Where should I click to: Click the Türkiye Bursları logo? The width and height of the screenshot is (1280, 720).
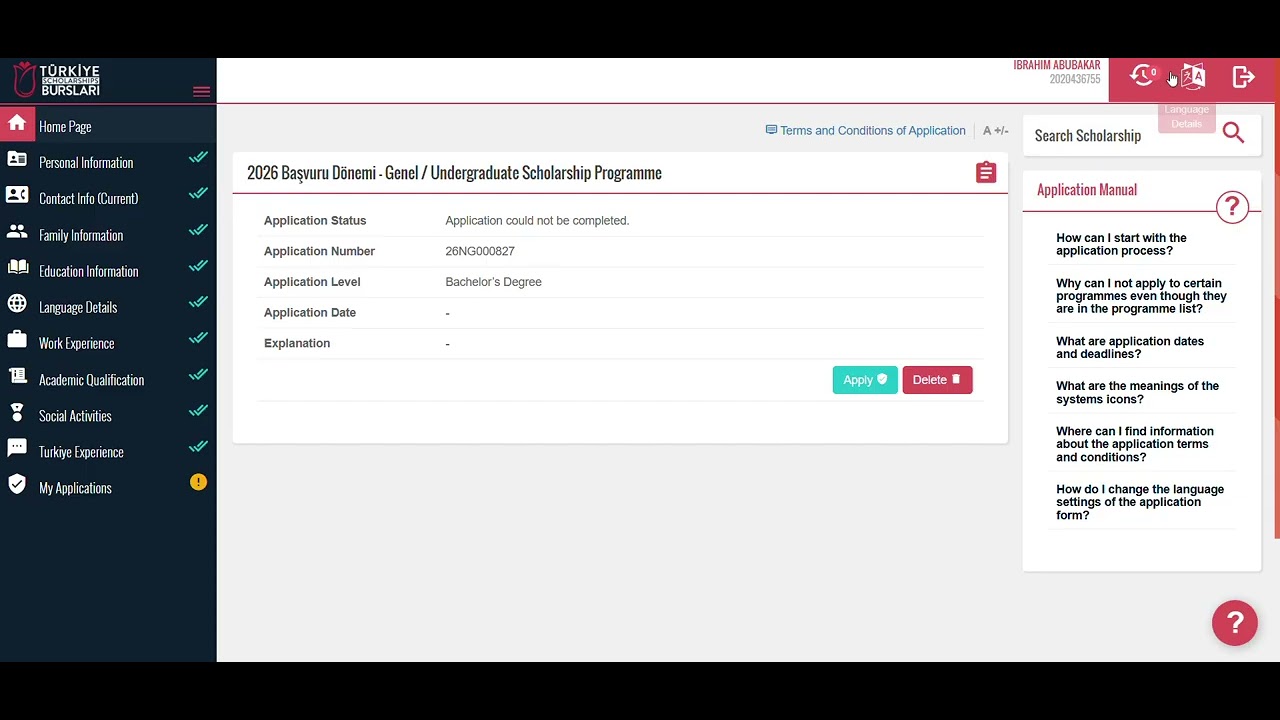(57, 80)
